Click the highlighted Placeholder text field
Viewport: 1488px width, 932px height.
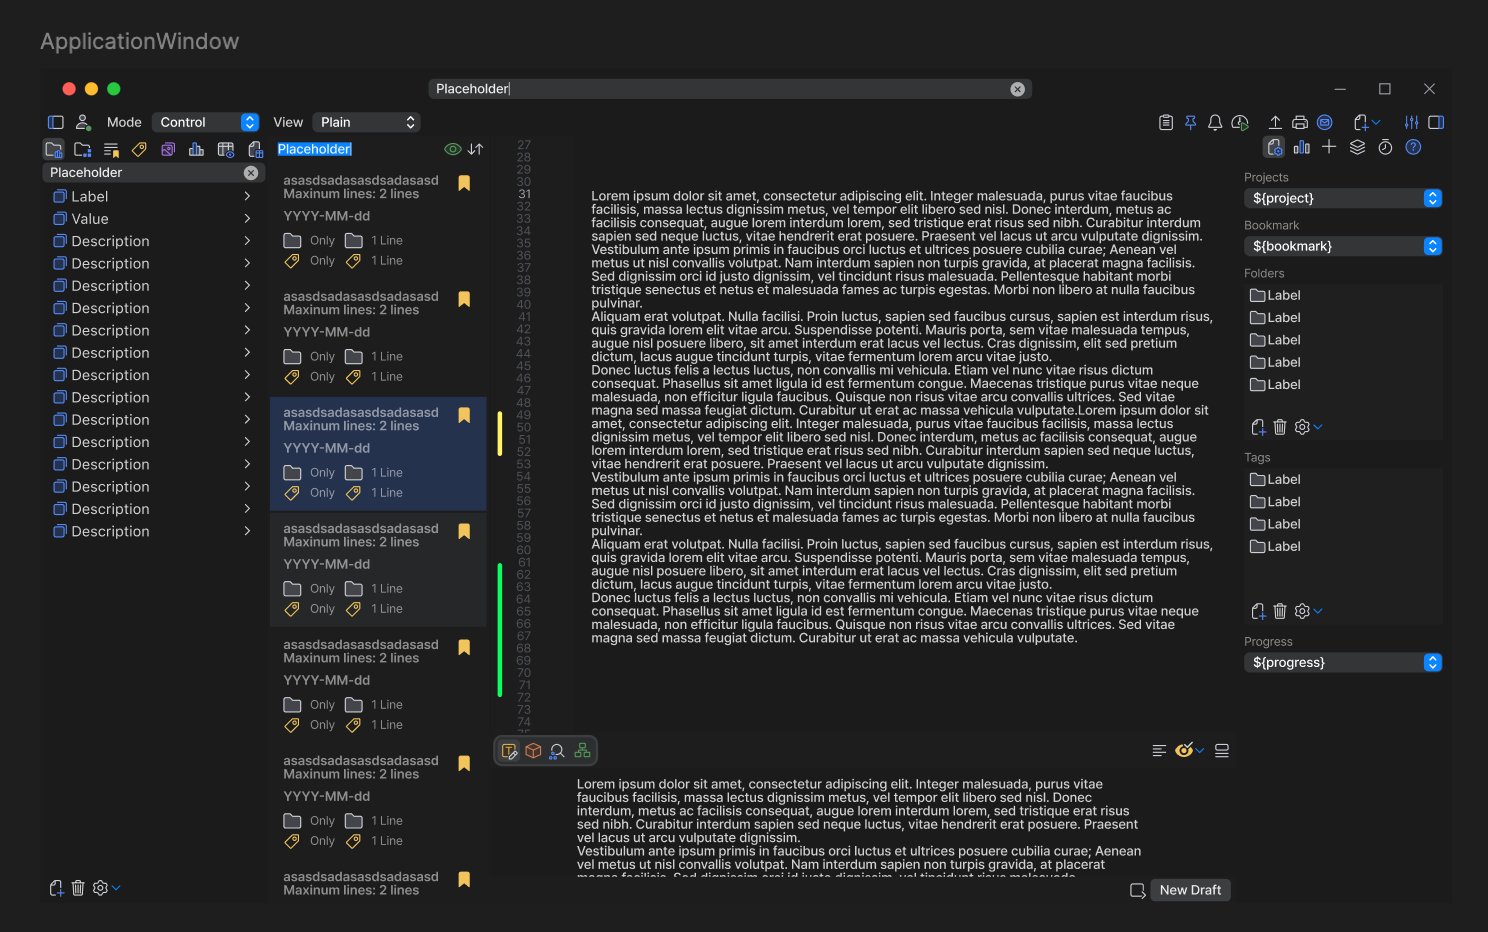click(315, 149)
